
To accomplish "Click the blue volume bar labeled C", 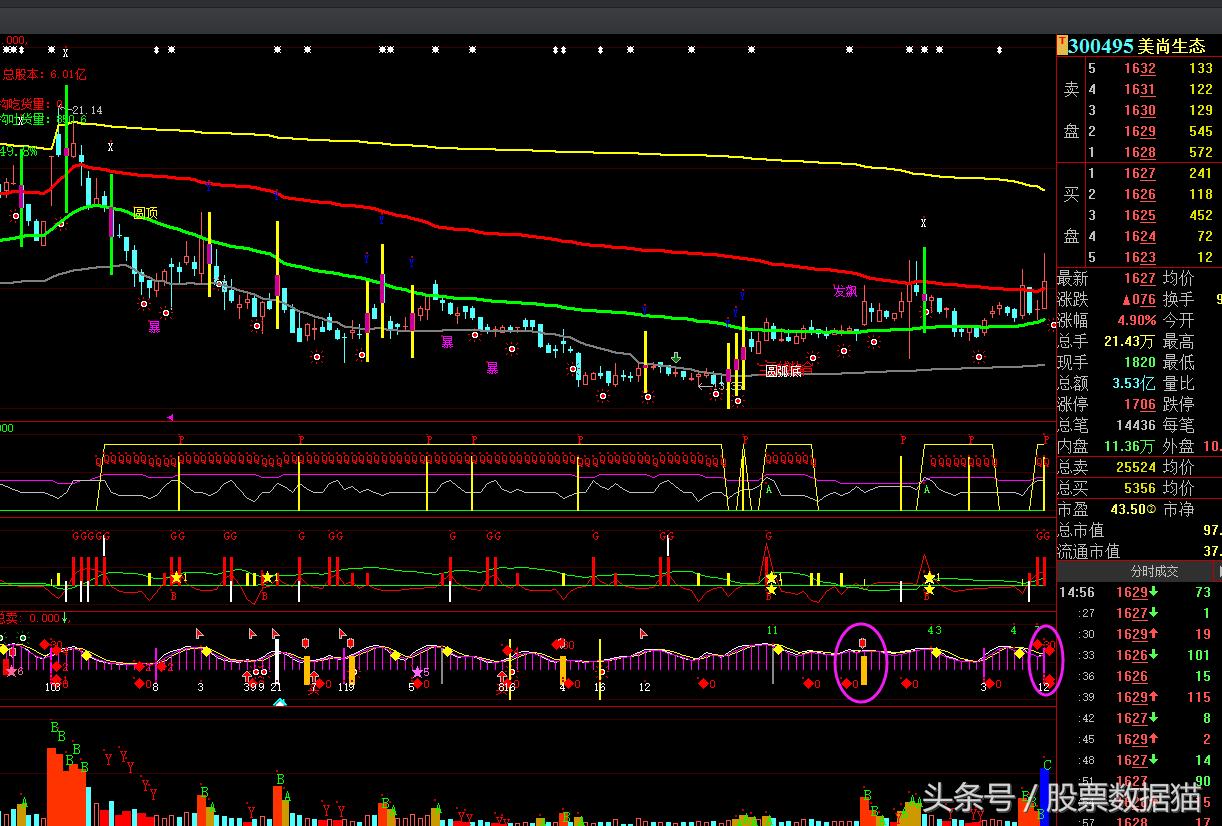I will (1045, 790).
